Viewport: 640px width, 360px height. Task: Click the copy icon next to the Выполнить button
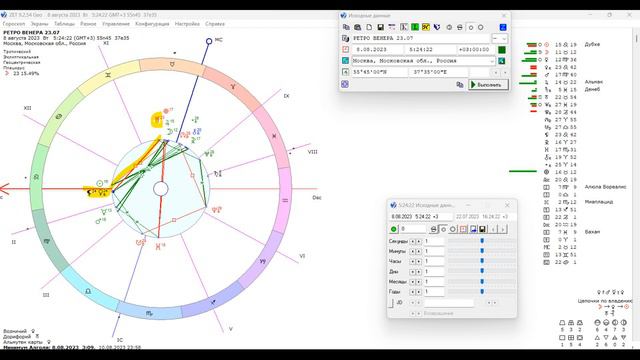(460, 85)
